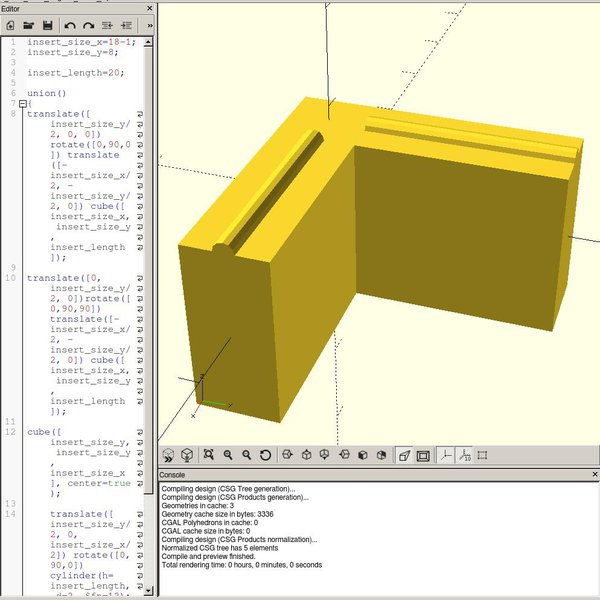Switch to the Back view
600x600 pixels.
tap(382, 455)
